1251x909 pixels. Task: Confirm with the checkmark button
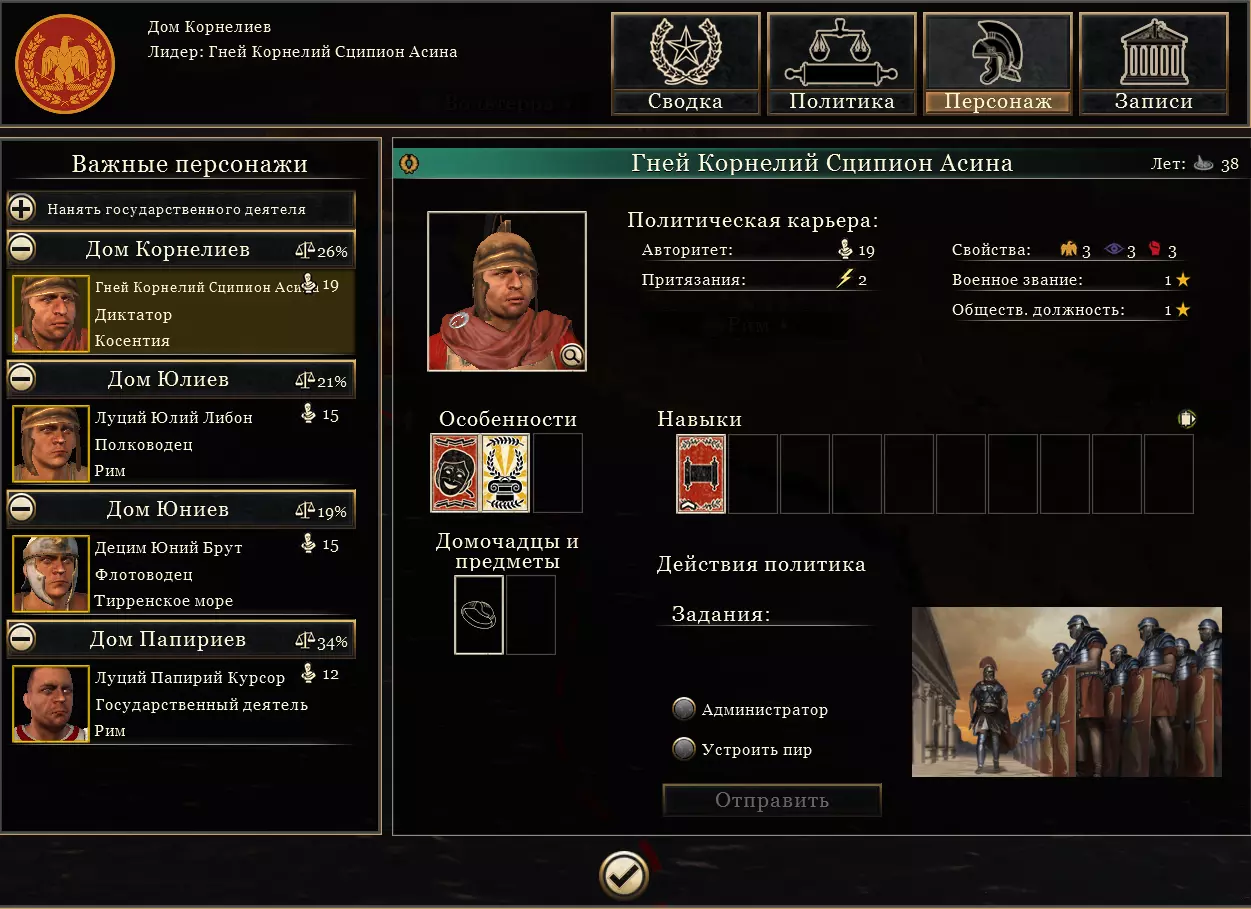(x=624, y=876)
